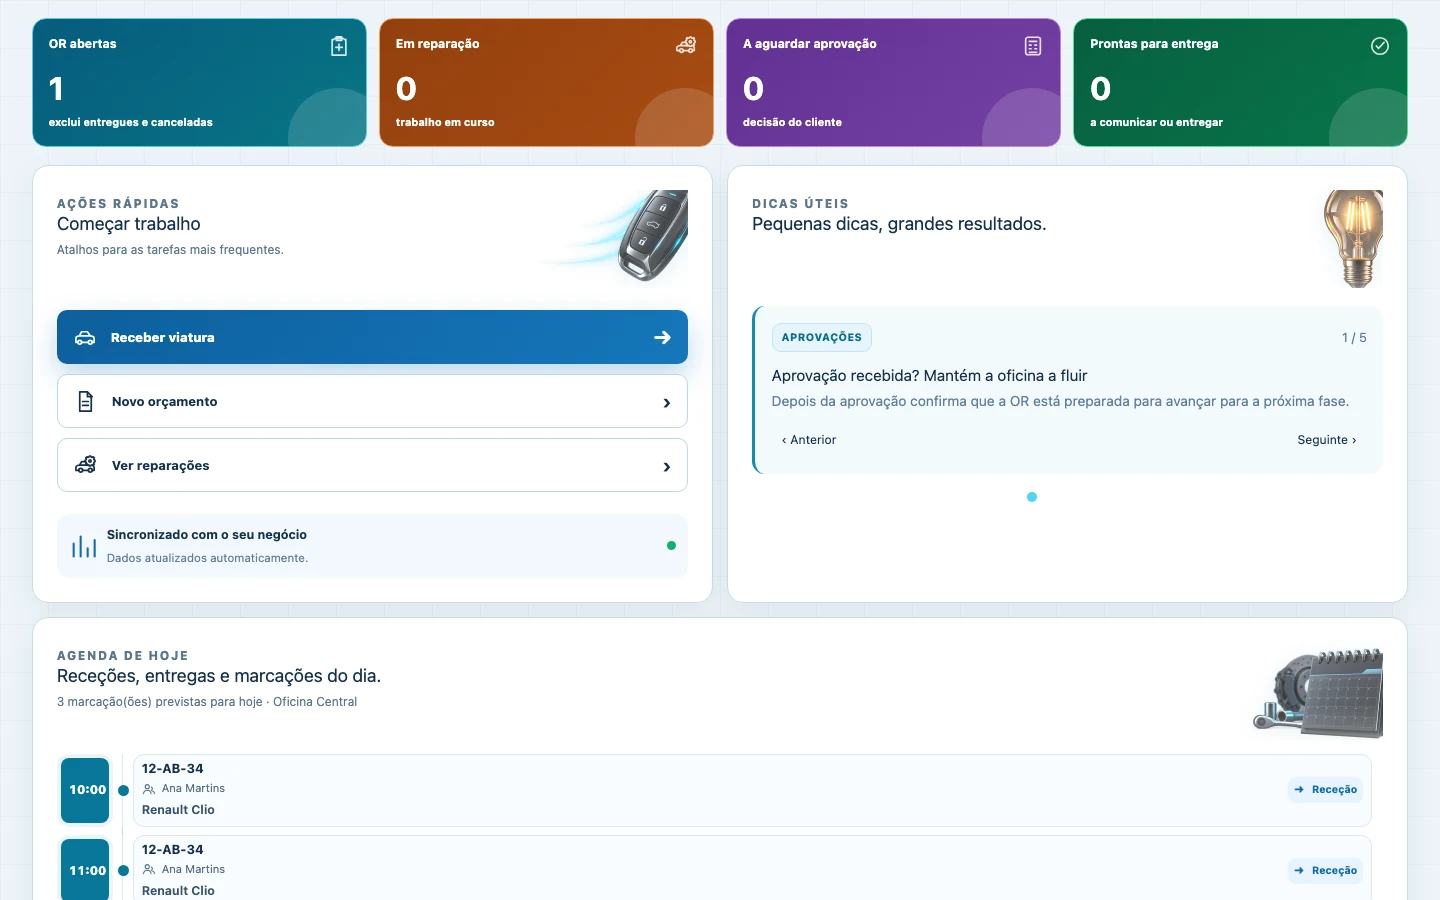The width and height of the screenshot is (1440, 900).
Task: Start a Novo orçamento
Action: (372, 401)
